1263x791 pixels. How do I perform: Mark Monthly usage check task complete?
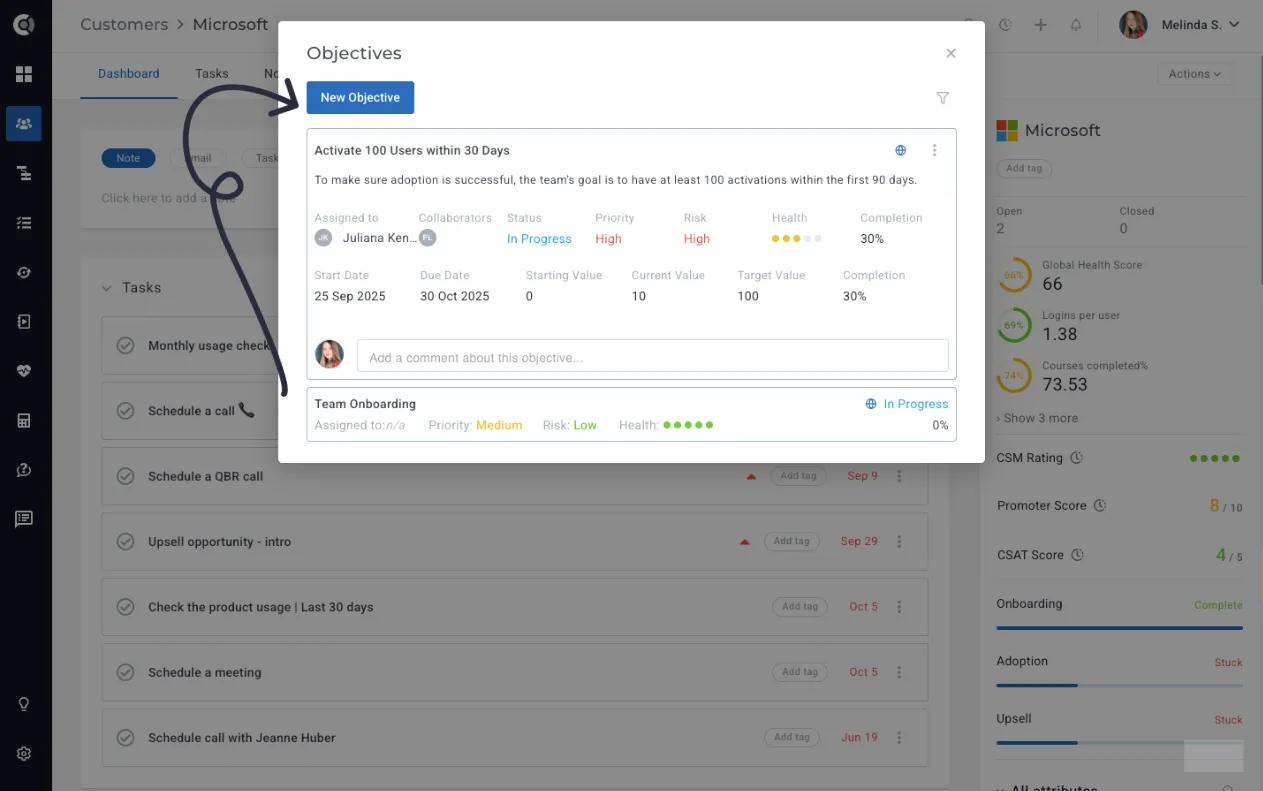[x=126, y=345]
